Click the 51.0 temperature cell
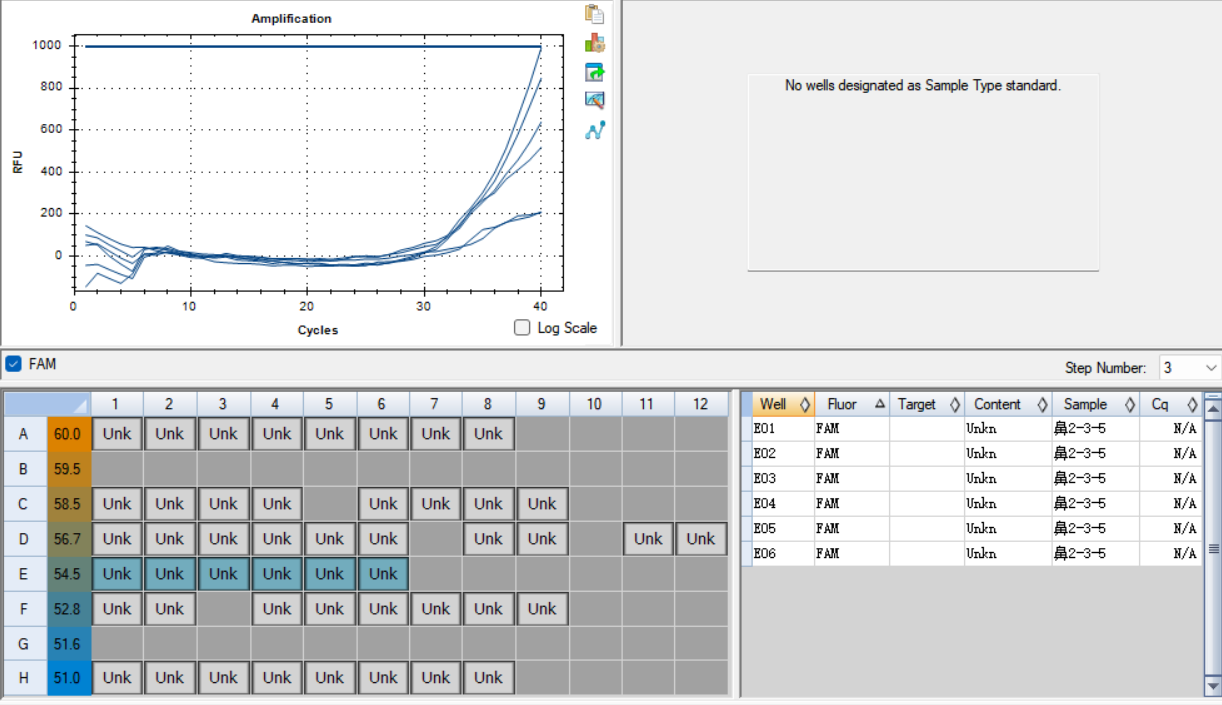1222x705 pixels. 69,678
